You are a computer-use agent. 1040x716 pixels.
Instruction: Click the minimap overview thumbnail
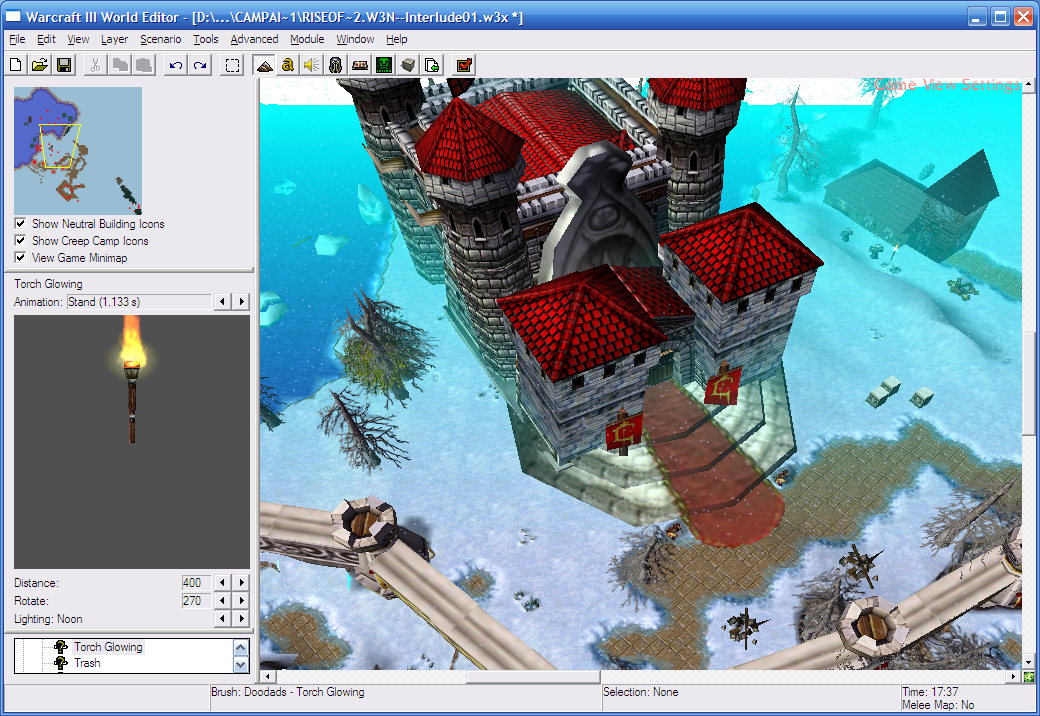pos(78,150)
